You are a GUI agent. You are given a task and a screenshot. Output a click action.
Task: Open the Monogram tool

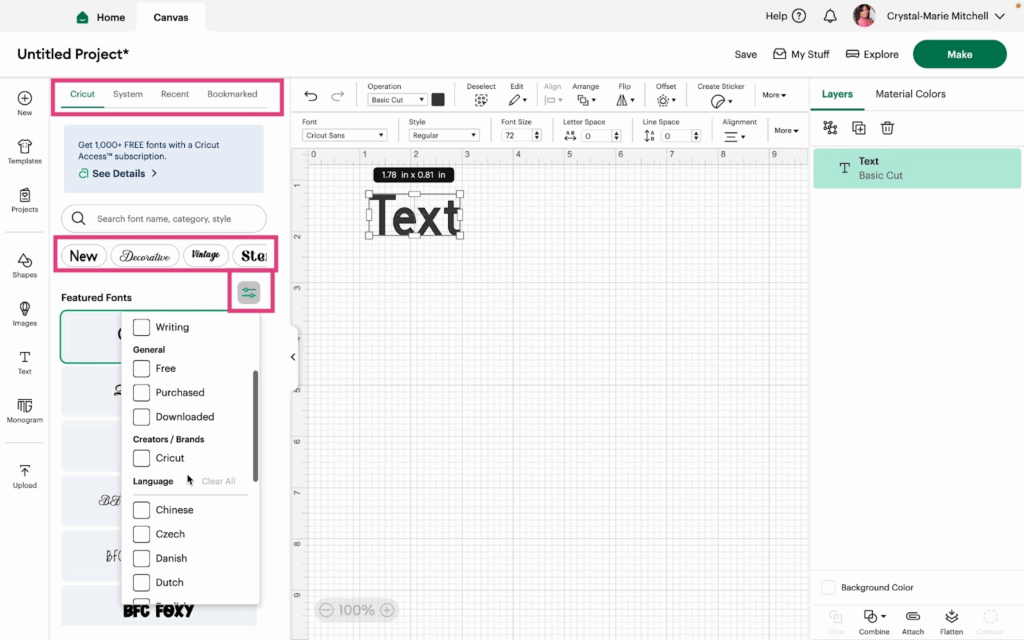click(x=25, y=406)
